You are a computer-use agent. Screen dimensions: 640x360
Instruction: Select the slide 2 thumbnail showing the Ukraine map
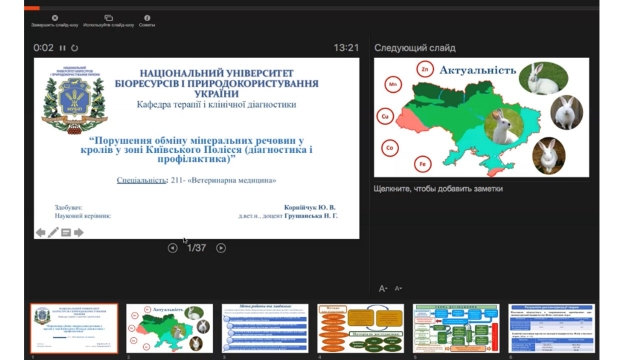[x=169, y=328]
